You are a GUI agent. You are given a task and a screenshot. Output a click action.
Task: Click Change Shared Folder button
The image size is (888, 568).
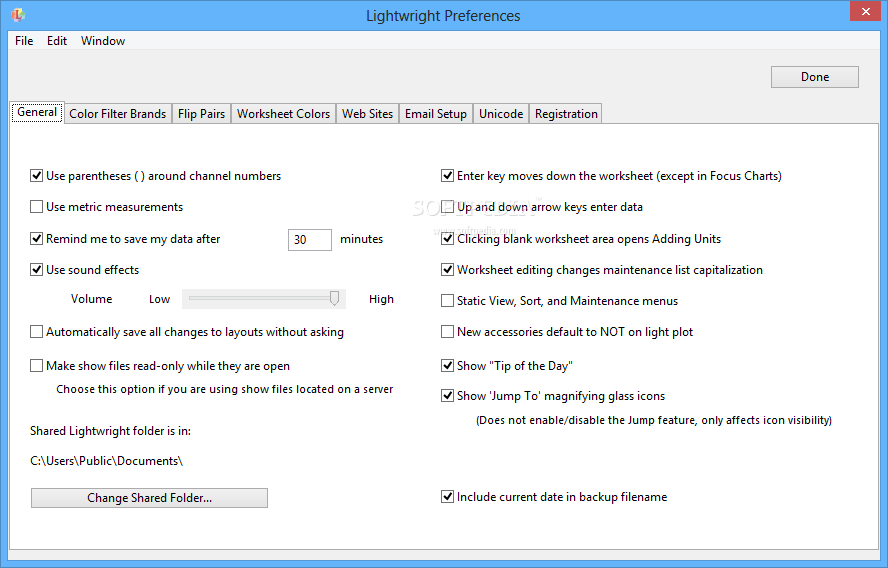150,498
